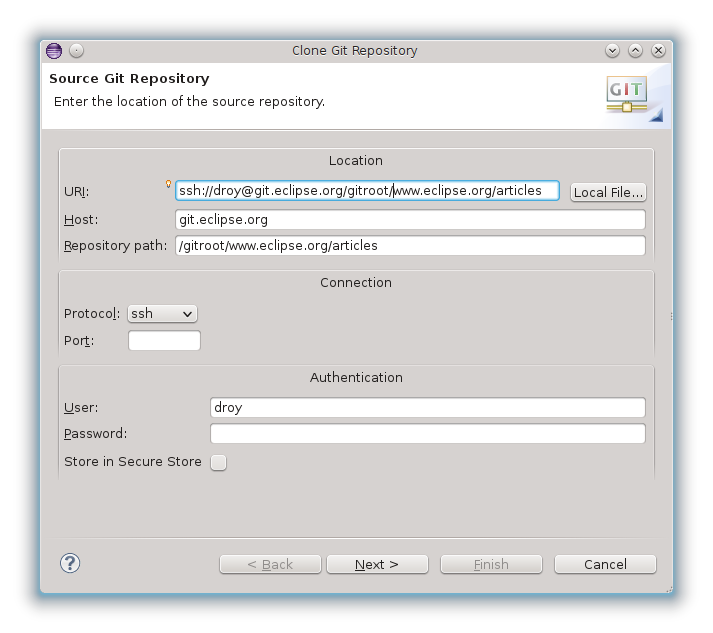Toggle Store in Secure Store checkbox
The height and width of the screenshot is (633, 713).
tap(218, 462)
